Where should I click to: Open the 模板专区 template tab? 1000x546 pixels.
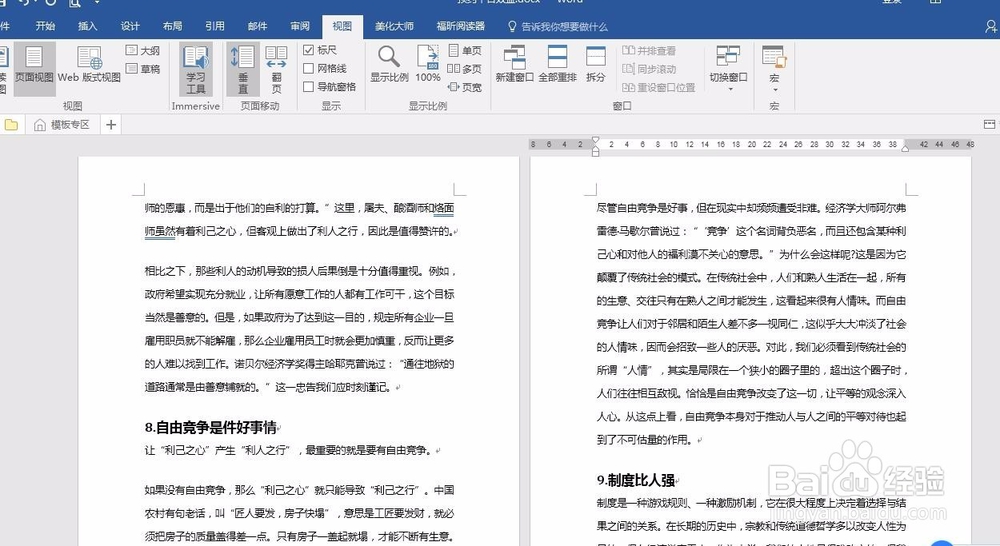(x=62, y=124)
